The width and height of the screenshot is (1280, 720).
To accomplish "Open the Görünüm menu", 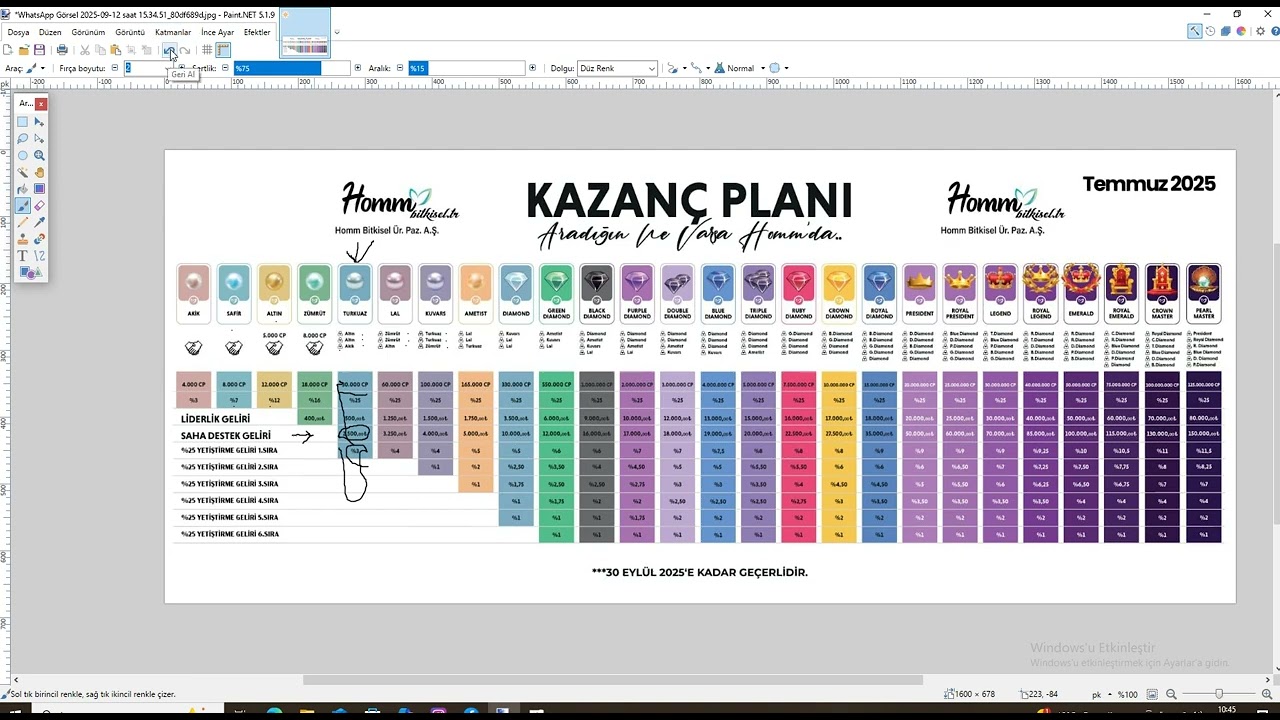I will click(x=88, y=32).
